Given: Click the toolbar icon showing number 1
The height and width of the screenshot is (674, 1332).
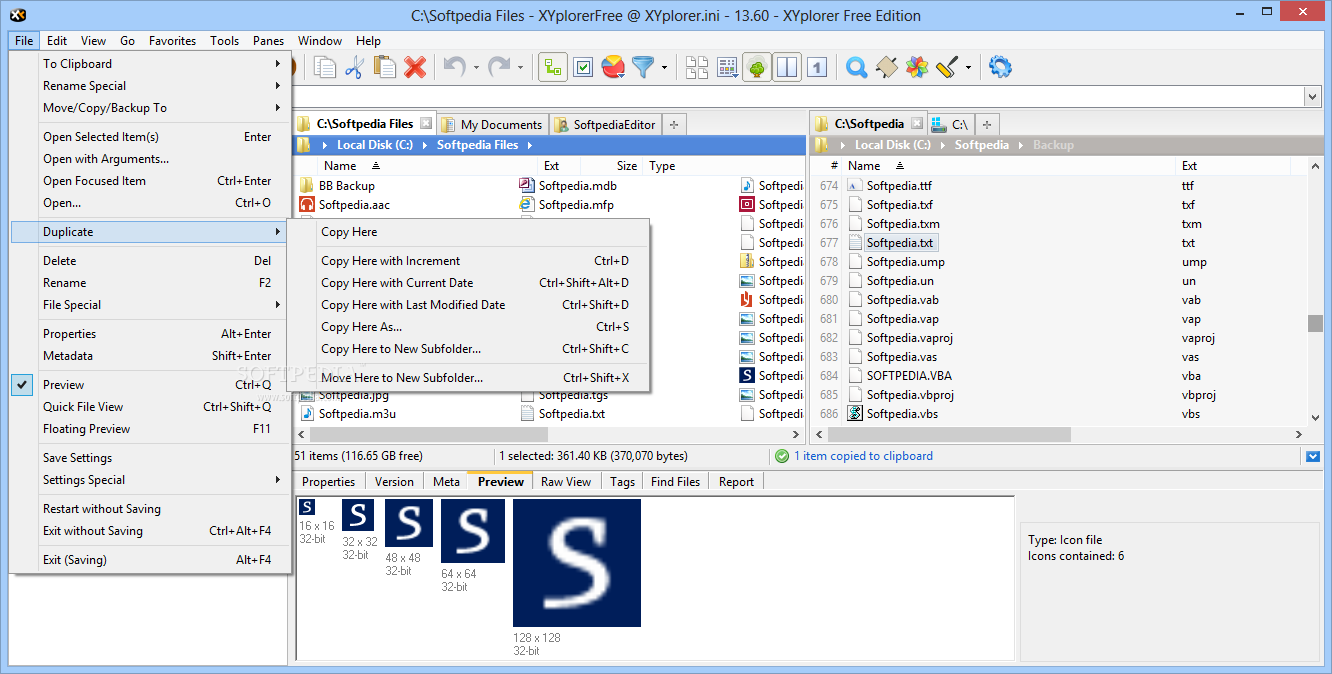Looking at the screenshot, I should click(x=817, y=67).
